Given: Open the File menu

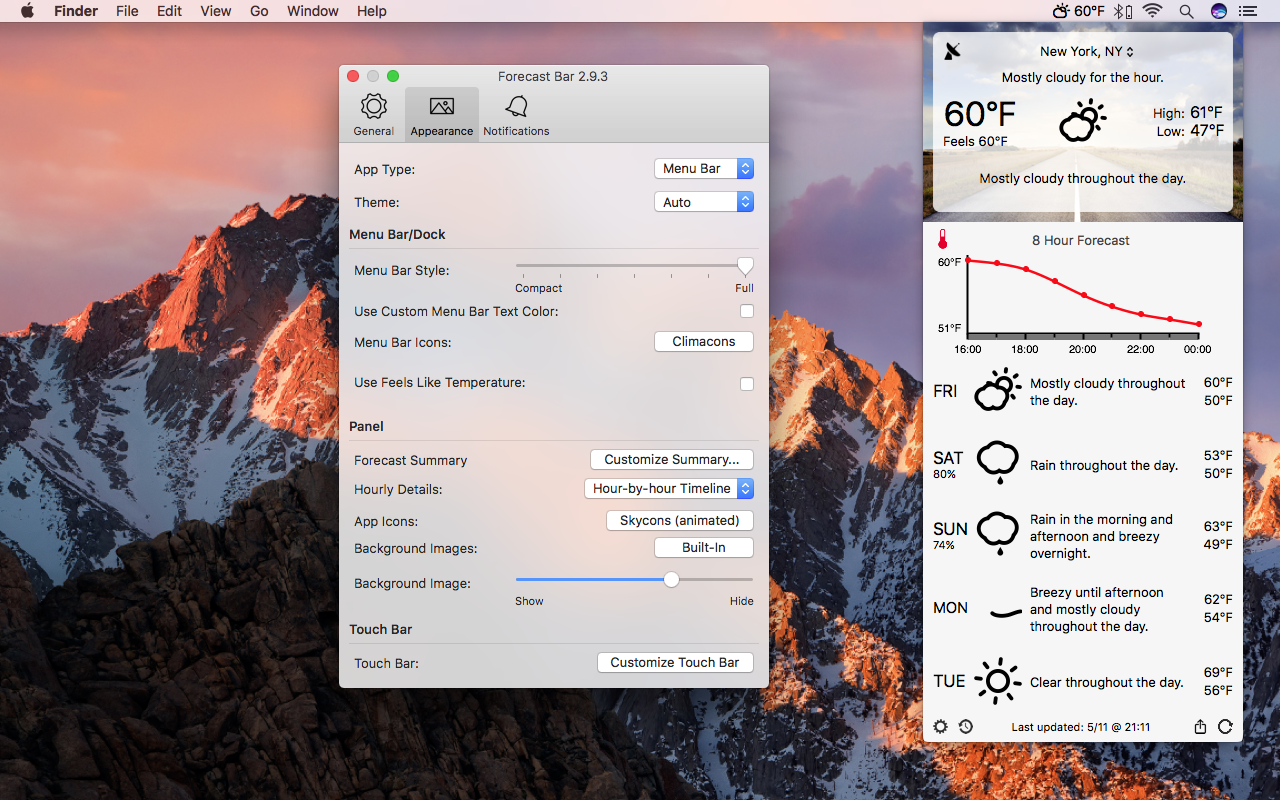Looking at the screenshot, I should [127, 11].
